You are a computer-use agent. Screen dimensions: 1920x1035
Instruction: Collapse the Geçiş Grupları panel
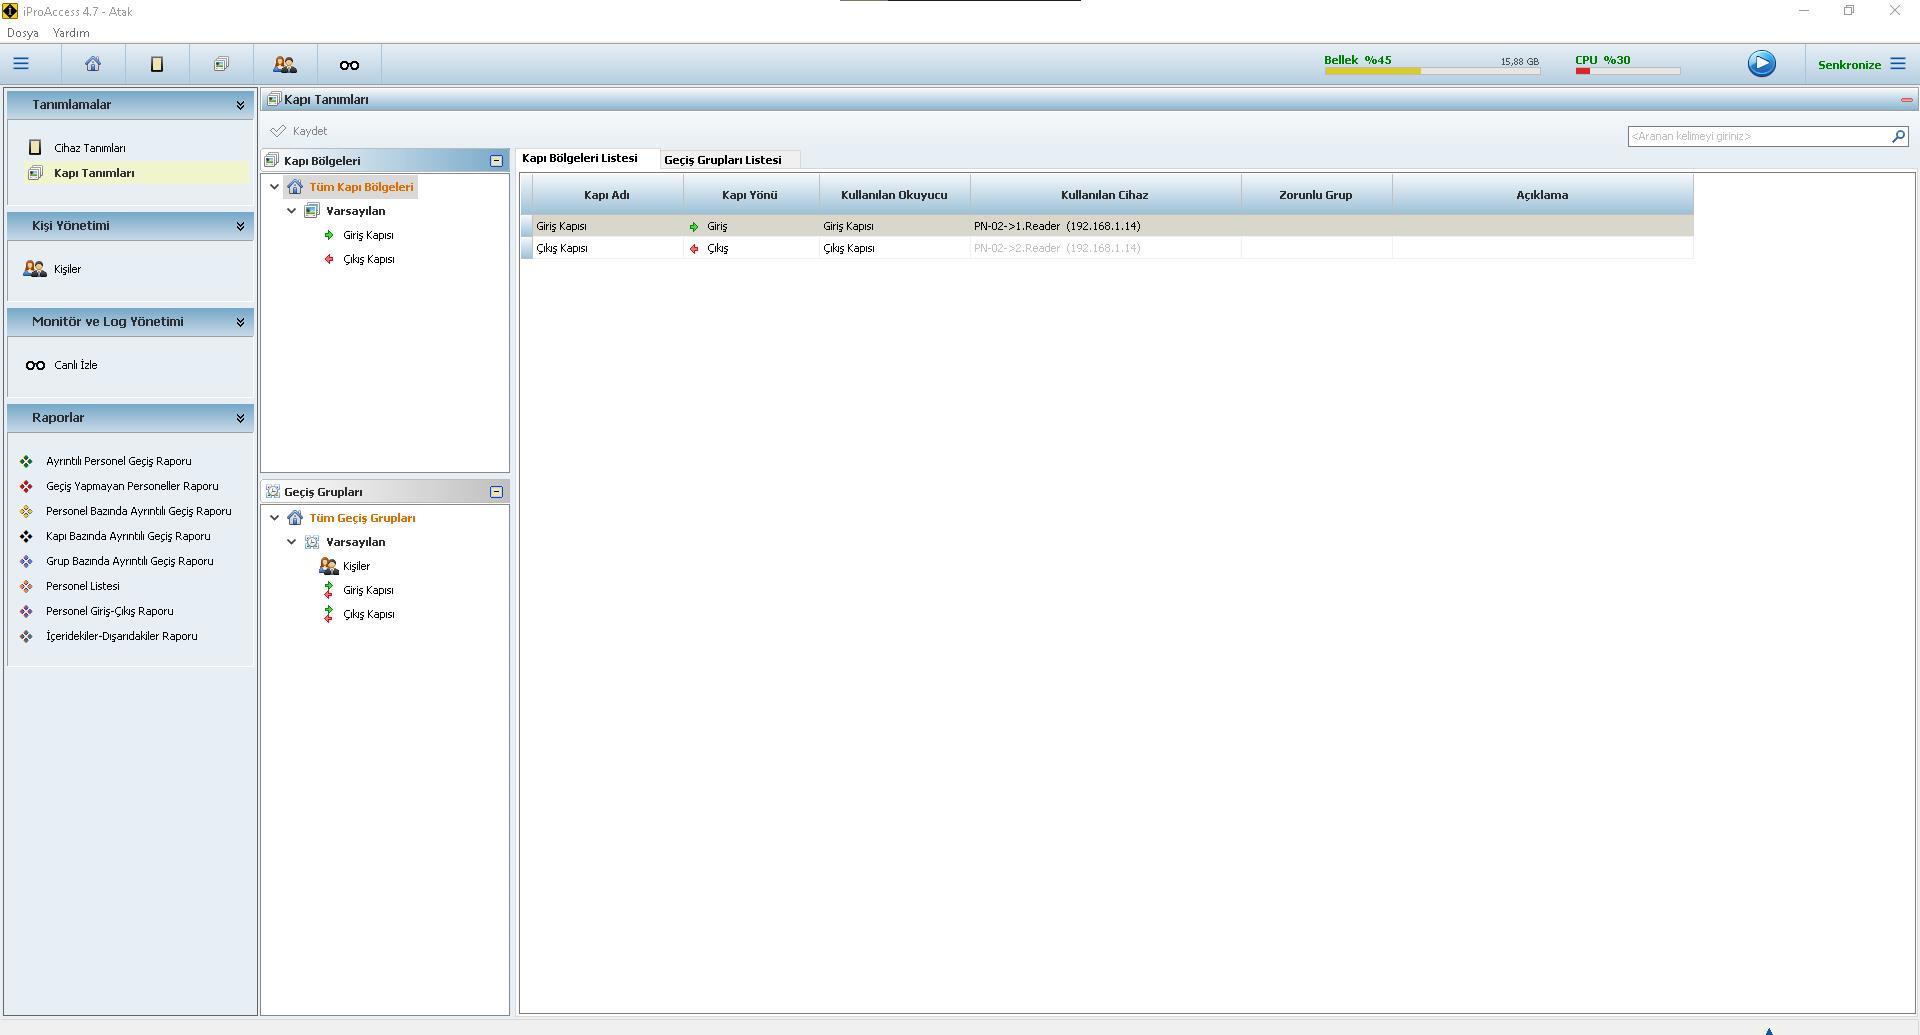click(496, 492)
